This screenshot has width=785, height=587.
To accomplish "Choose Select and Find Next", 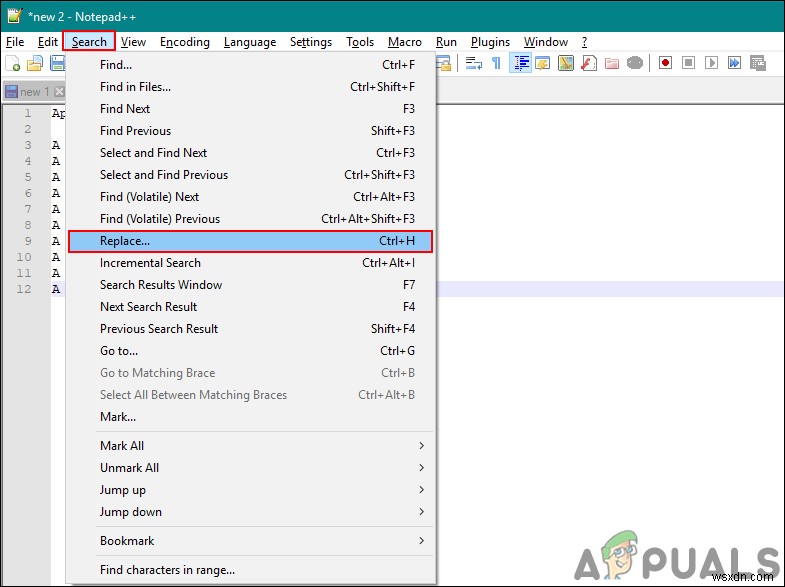I will [x=250, y=153].
